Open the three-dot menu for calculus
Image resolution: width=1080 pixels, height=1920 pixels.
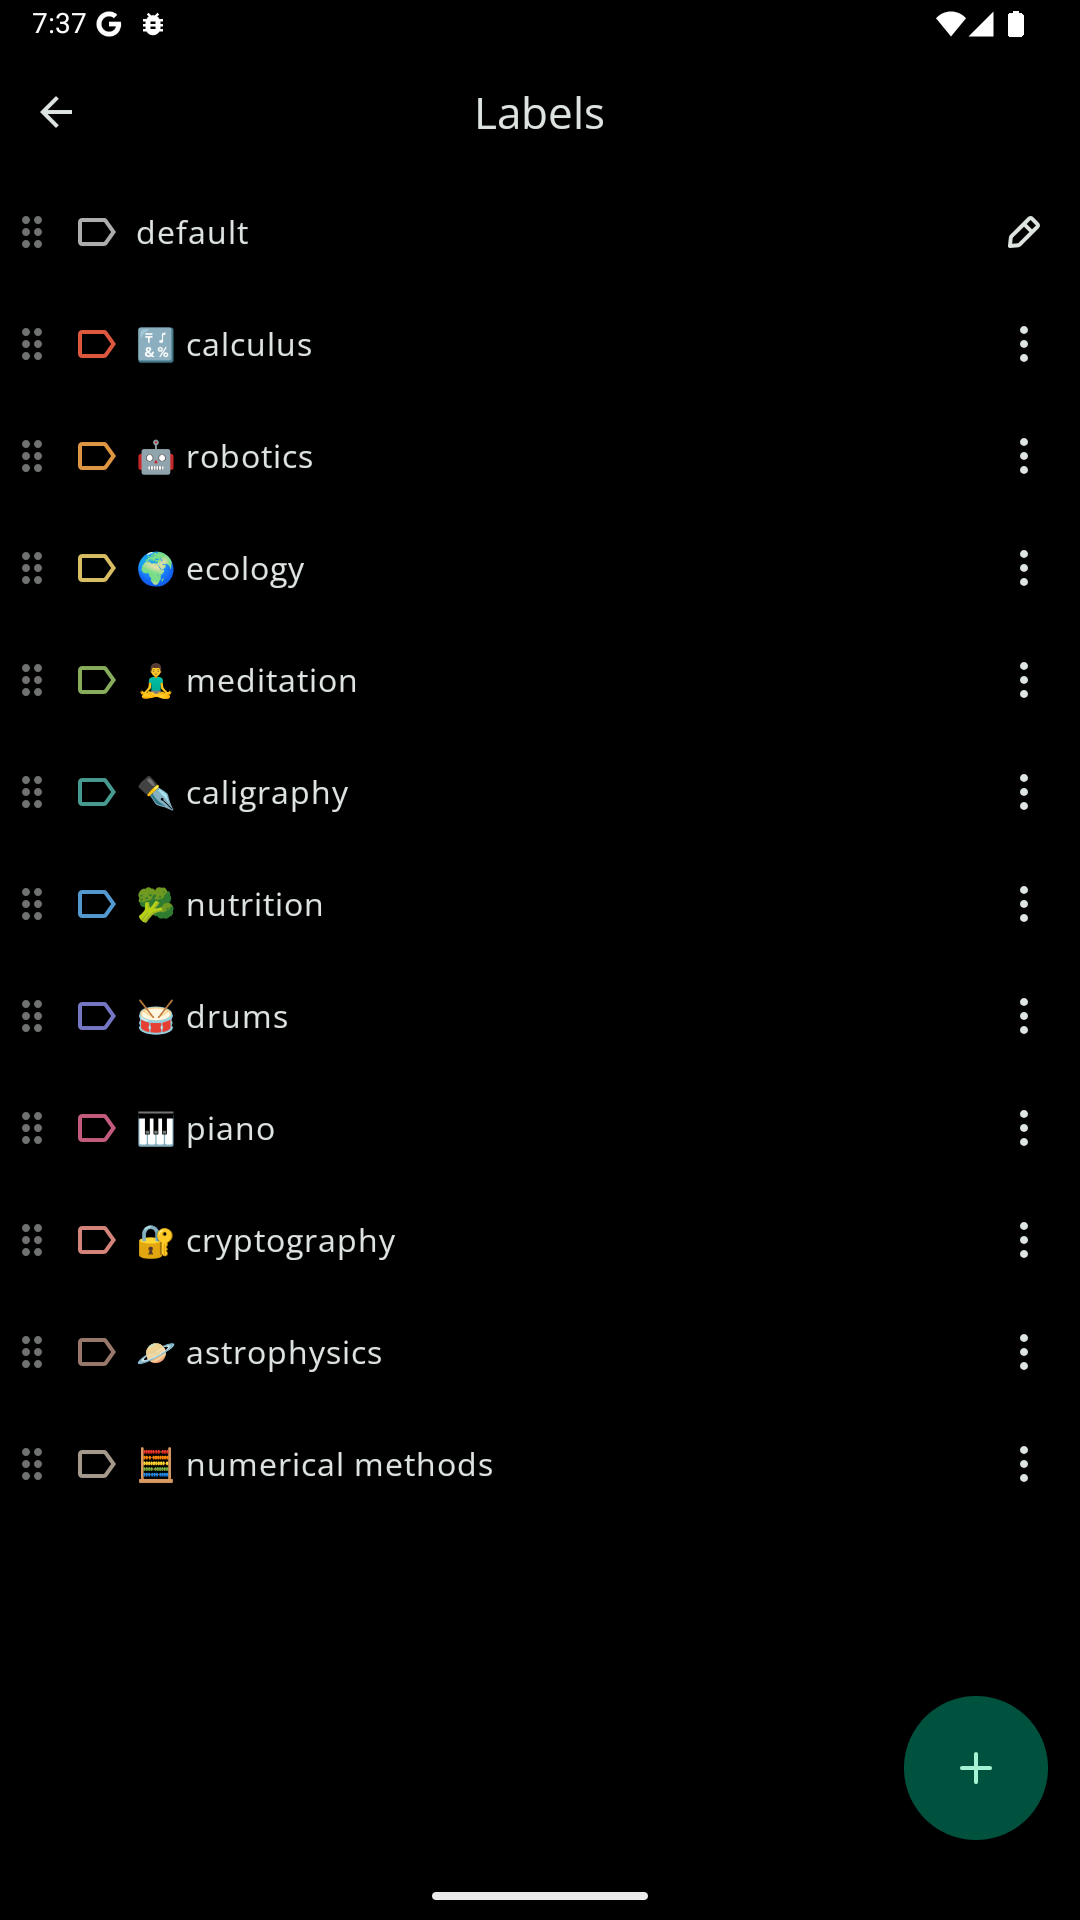[1023, 344]
